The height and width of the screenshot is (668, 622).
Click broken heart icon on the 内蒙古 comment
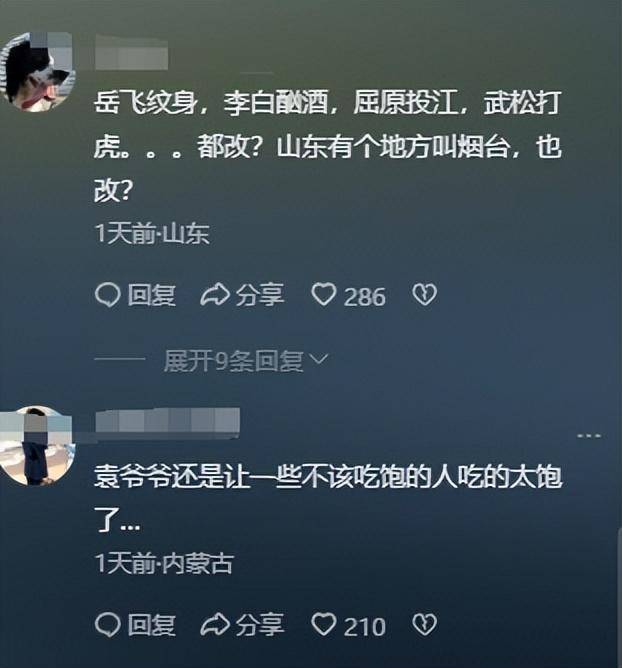(424, 625)
